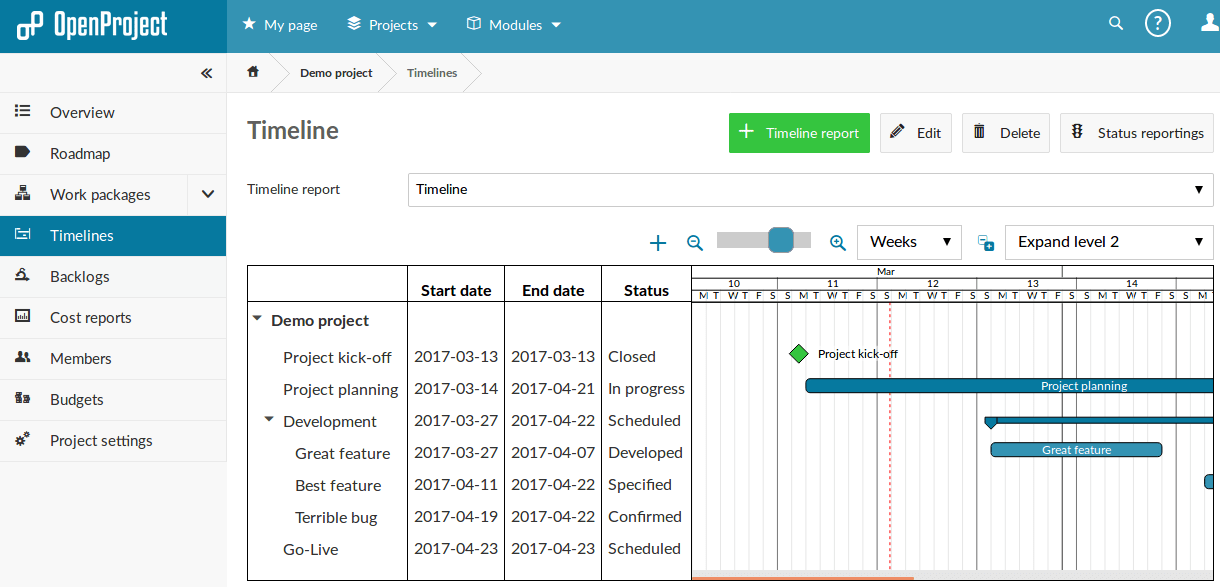This screenshot has width=1220, height=587.
Task: Open Project settings from the sidebar
Action: tap(100, 440)
